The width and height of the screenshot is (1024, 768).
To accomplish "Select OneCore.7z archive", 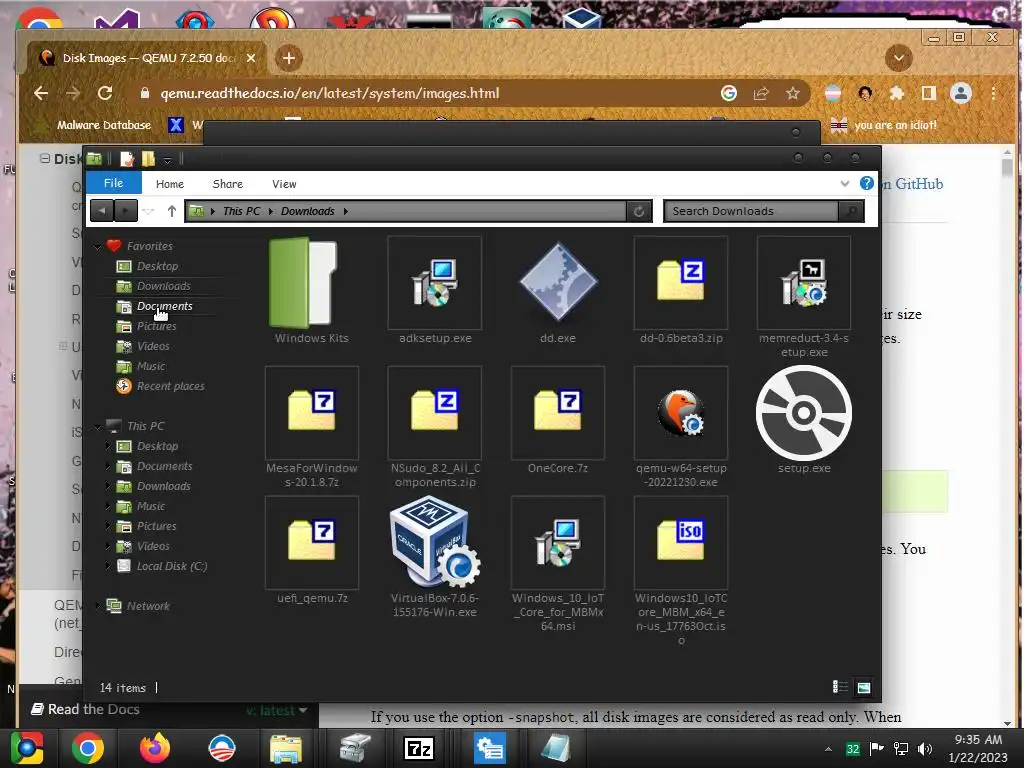I will 558,421.
